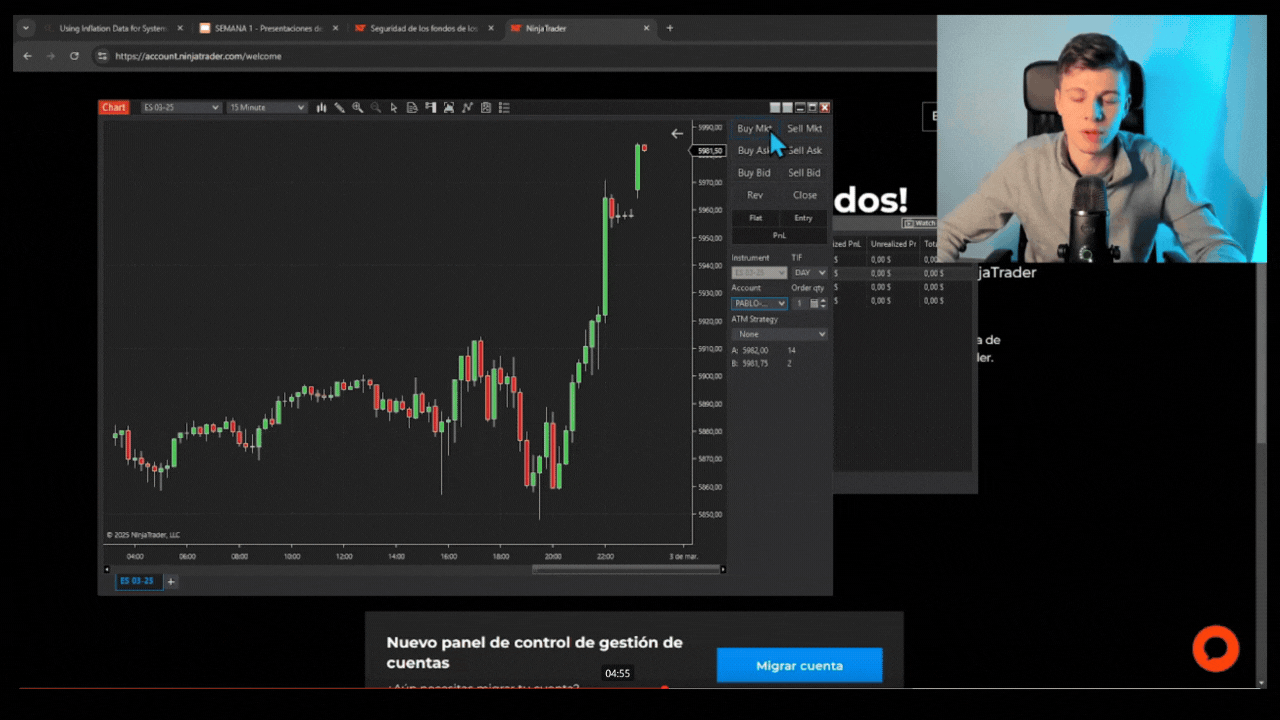
Task: Click the red Chart window label
Action: coord(114,107)
